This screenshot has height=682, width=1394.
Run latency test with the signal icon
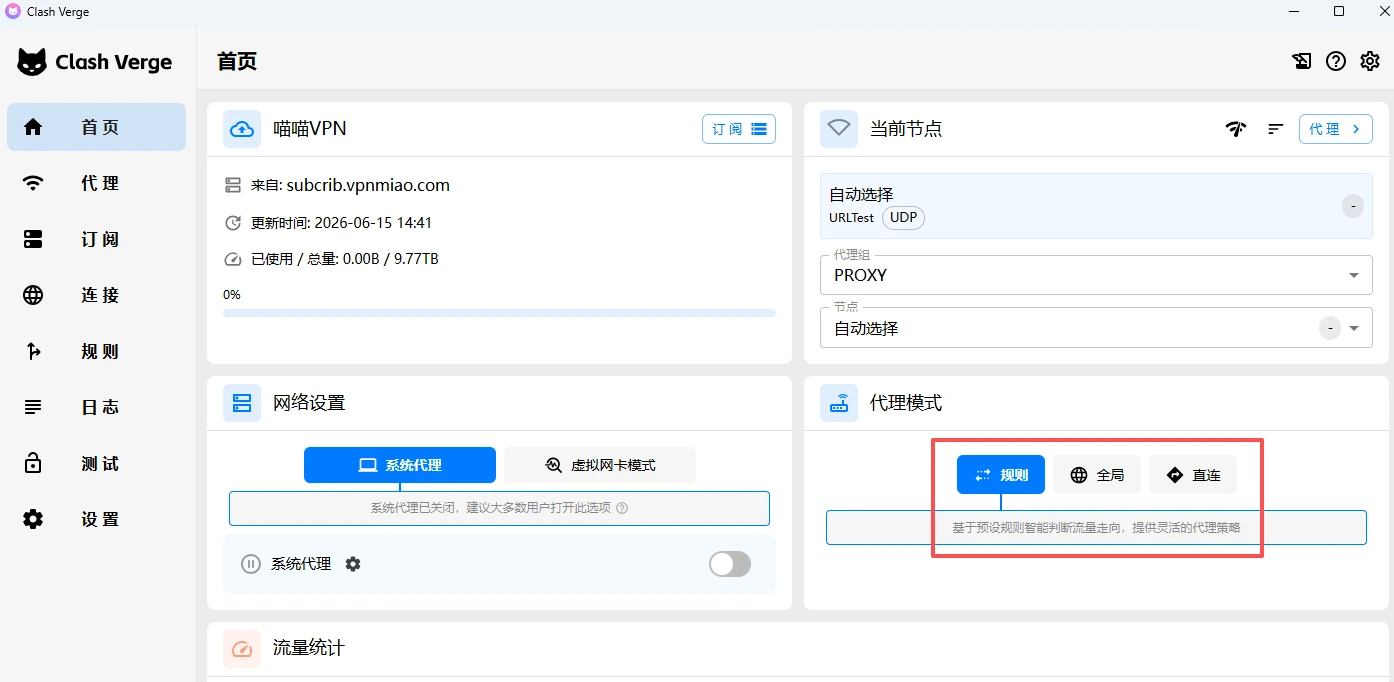(1237, 129)
